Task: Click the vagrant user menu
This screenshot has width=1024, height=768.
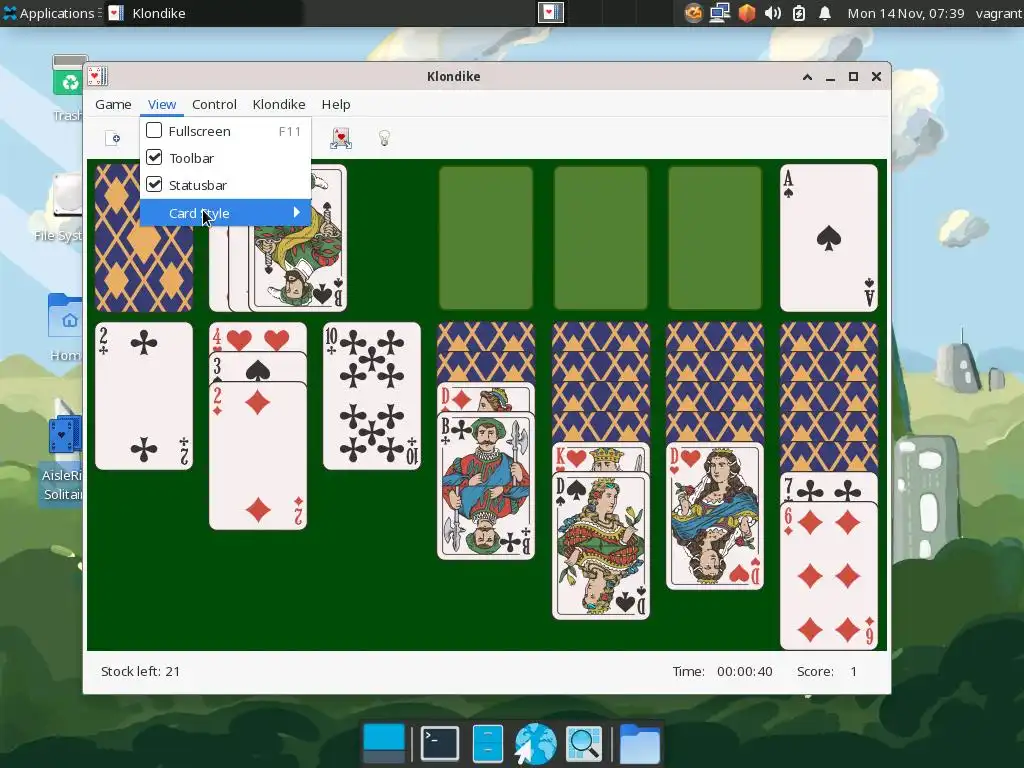Action: (x=999, y=13)
